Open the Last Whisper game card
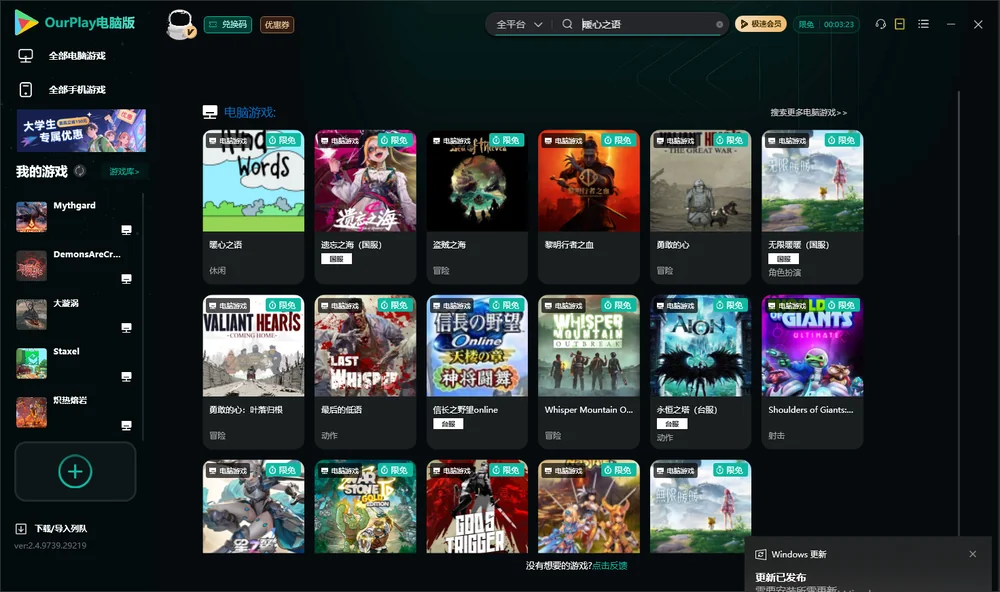The width and height of the screenshot is (1000, 592). (365, 372)
